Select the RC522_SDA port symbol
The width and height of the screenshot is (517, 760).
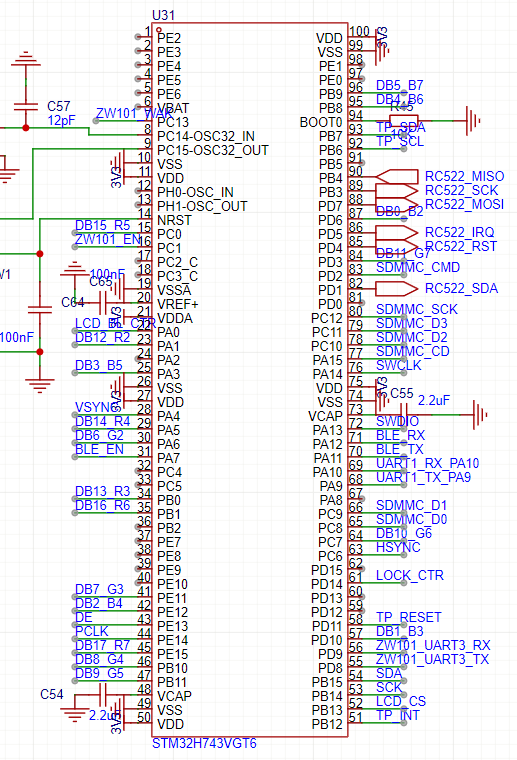point(397,289)
